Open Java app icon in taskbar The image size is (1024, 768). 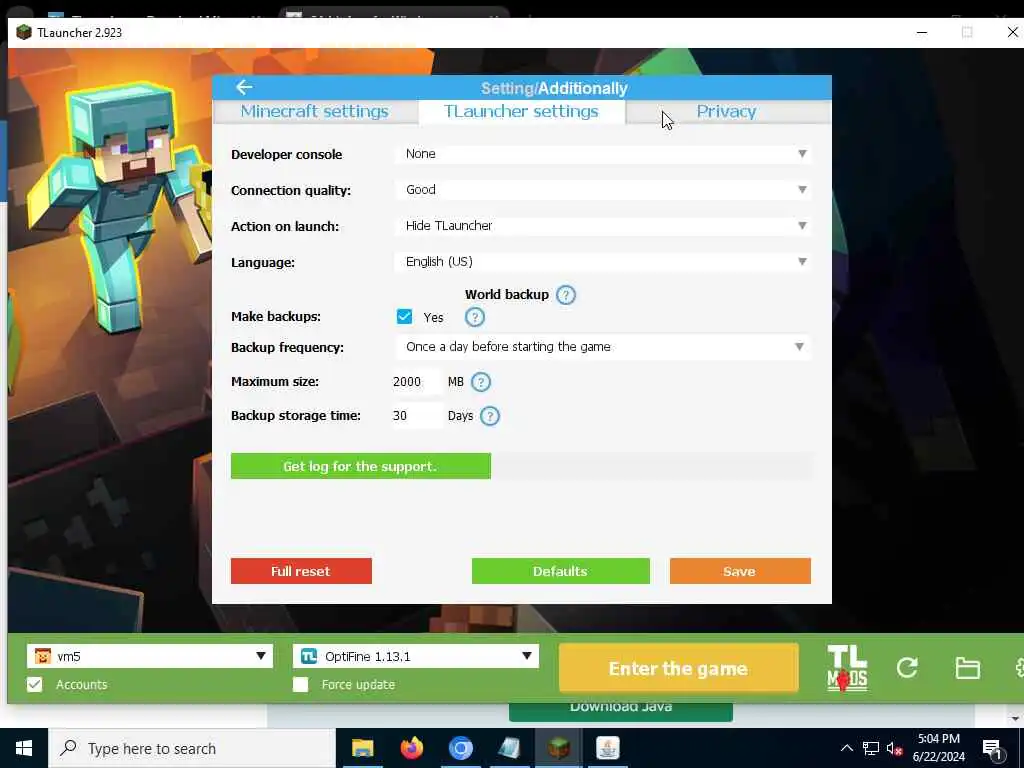tap(608, 748)
